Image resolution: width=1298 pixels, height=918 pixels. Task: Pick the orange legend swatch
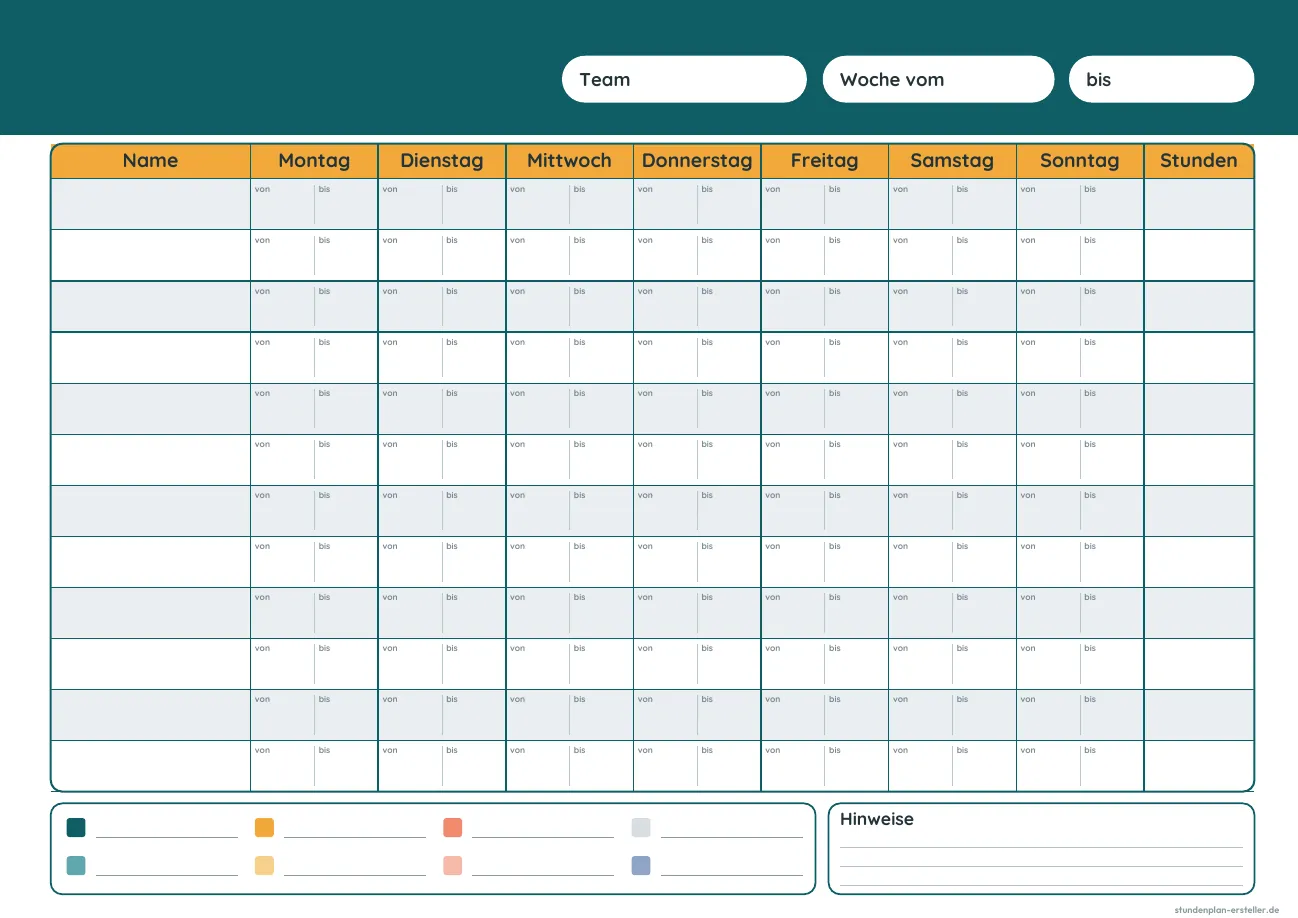tap(264, 827)
